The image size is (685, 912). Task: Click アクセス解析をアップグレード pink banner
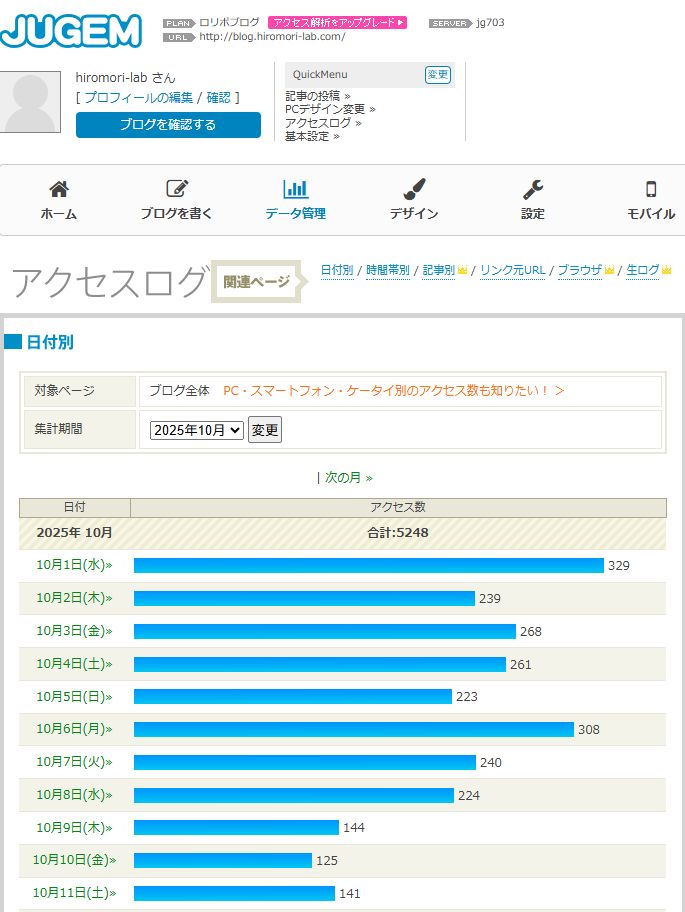coord(337,22)
